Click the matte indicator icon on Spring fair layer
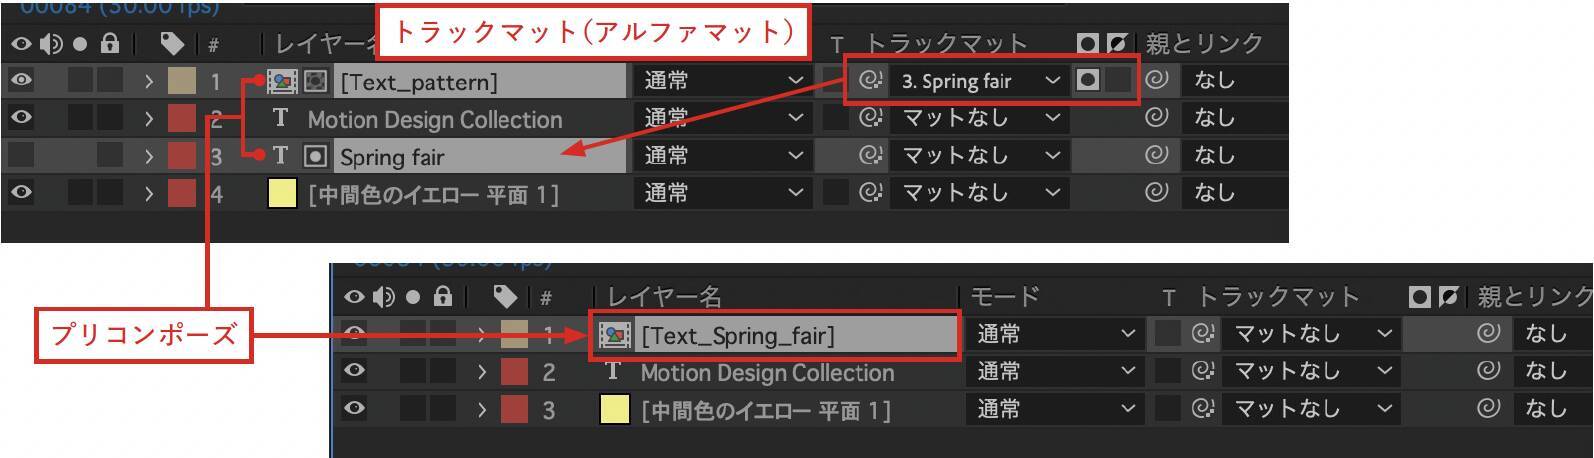Image resolution: width=1594 pixels, height=458 pixels. coord(315,156)
